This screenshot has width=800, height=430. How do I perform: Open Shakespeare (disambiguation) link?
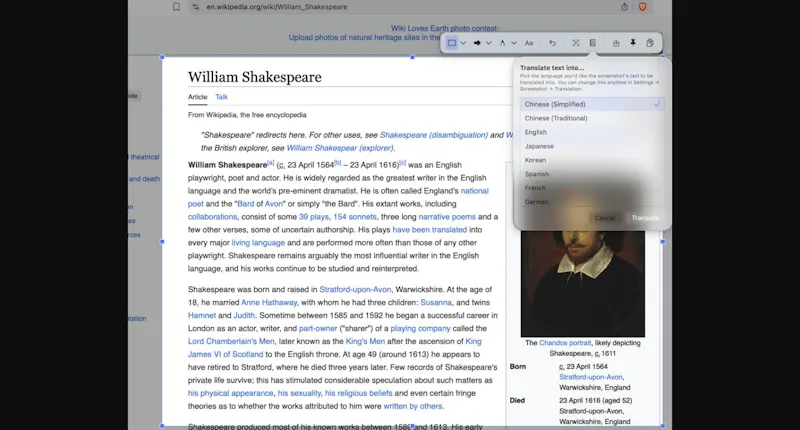[434, 135]
